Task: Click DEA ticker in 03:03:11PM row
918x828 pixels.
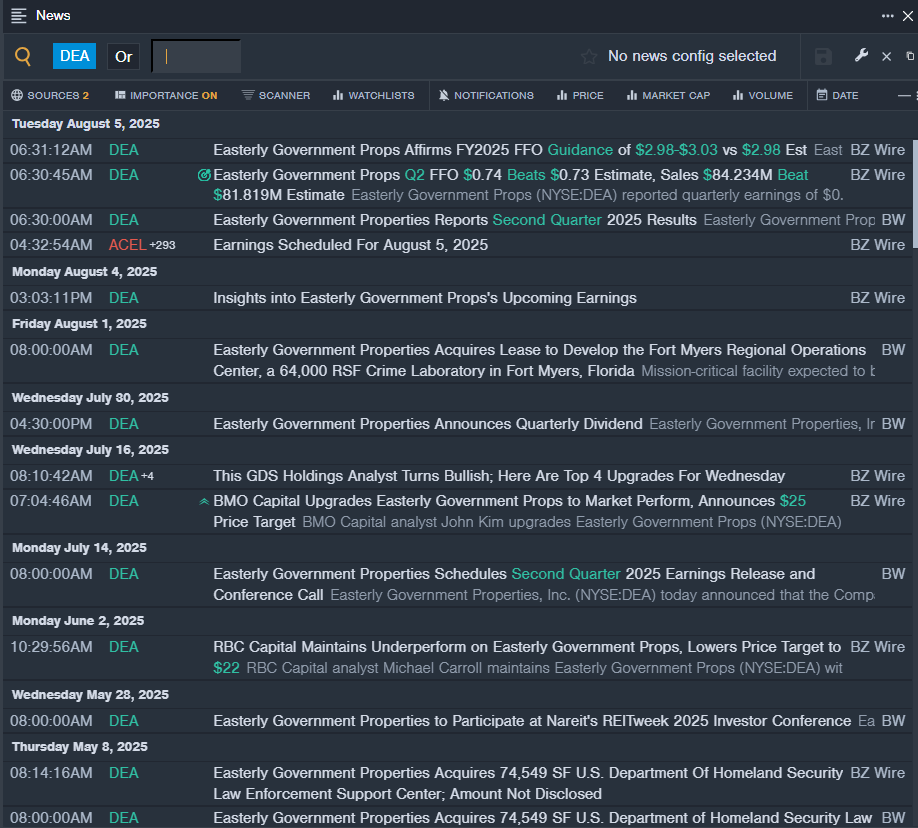Action: click(x=124, y=298)
